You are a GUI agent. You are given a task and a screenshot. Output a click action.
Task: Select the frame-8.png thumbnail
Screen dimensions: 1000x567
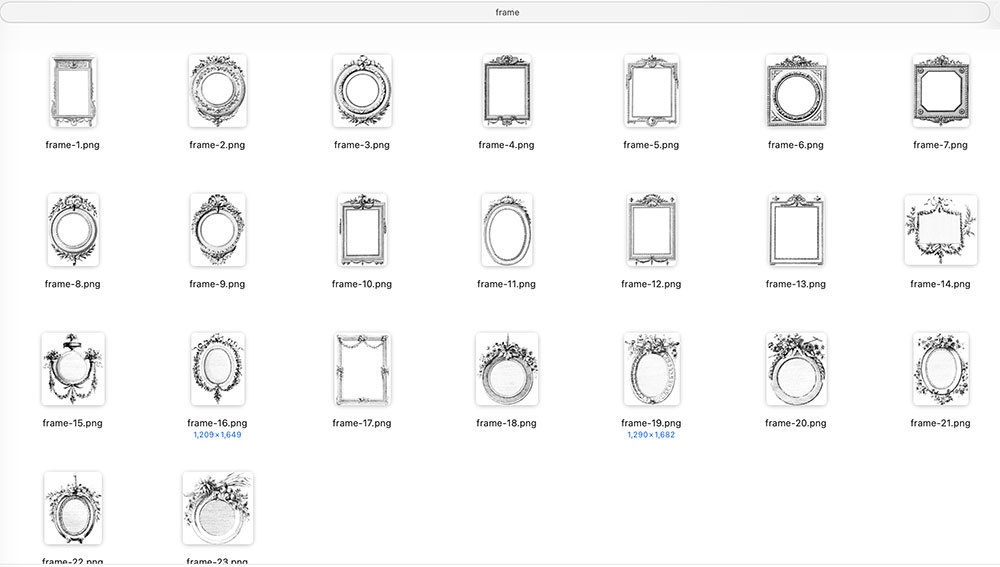tap(73, 230)
